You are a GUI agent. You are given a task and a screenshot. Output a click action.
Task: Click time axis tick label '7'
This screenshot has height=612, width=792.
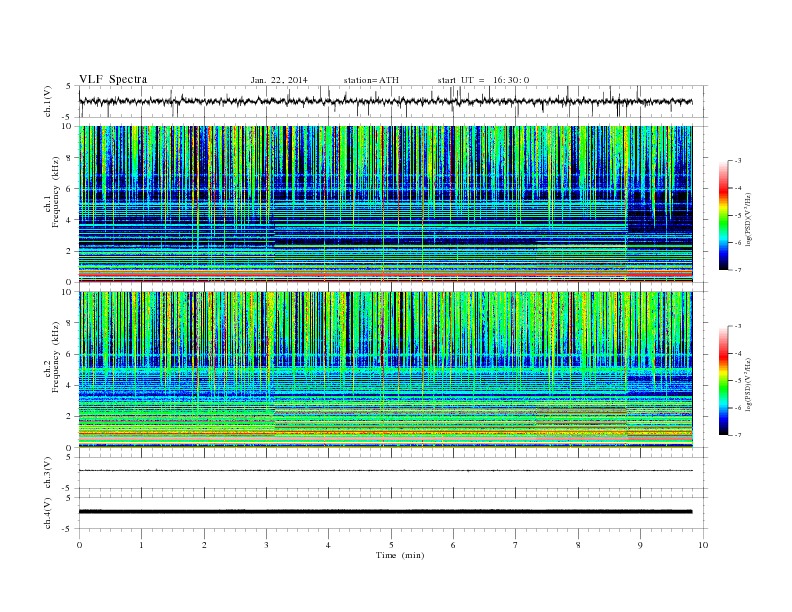[x=516, y=545]
